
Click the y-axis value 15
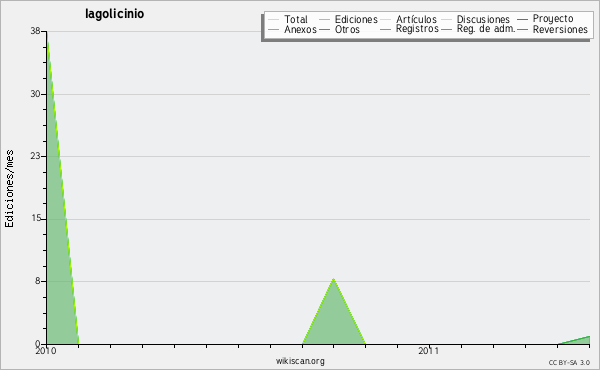click(36, 218)
